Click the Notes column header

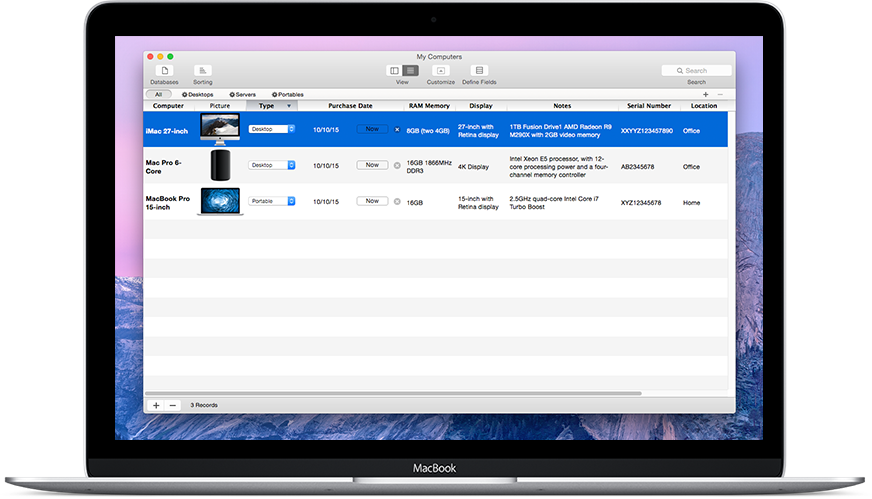coord(562,106)
